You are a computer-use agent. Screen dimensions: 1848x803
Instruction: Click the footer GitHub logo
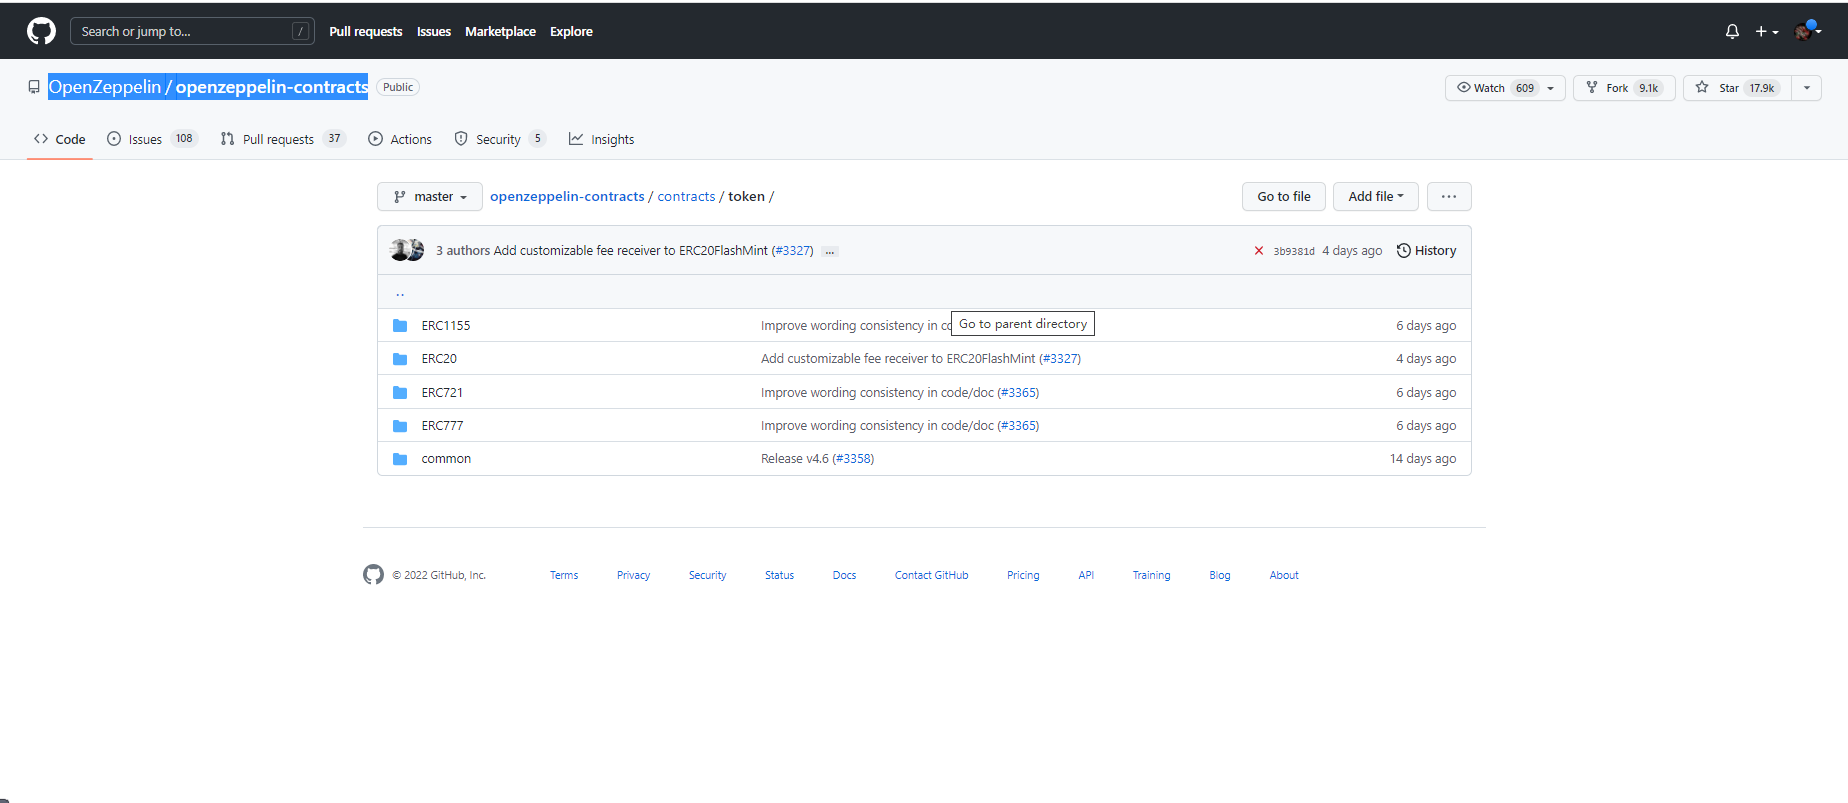373,575
